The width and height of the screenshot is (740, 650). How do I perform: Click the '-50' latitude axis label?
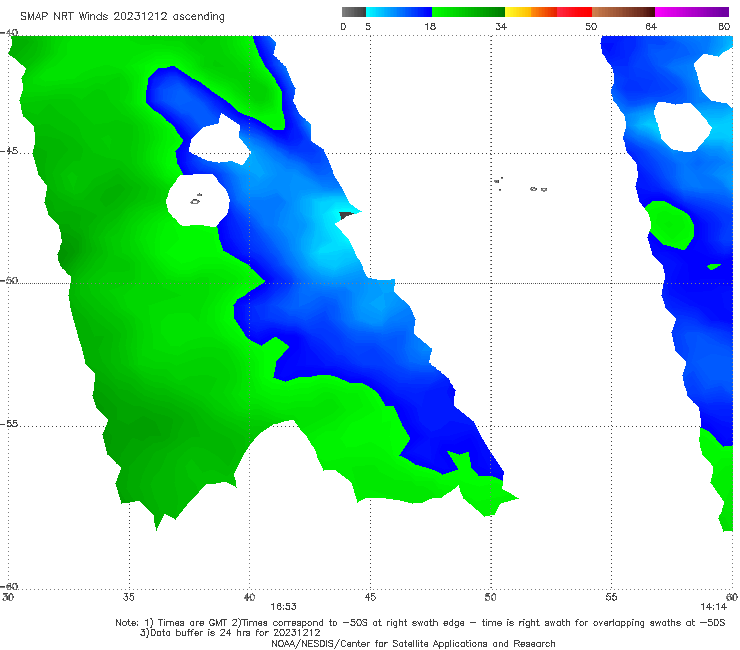click(x=9, y=280)
